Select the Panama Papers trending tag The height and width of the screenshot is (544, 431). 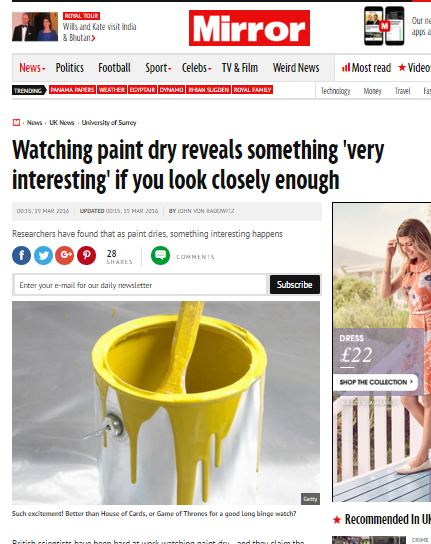coord(72,90)
